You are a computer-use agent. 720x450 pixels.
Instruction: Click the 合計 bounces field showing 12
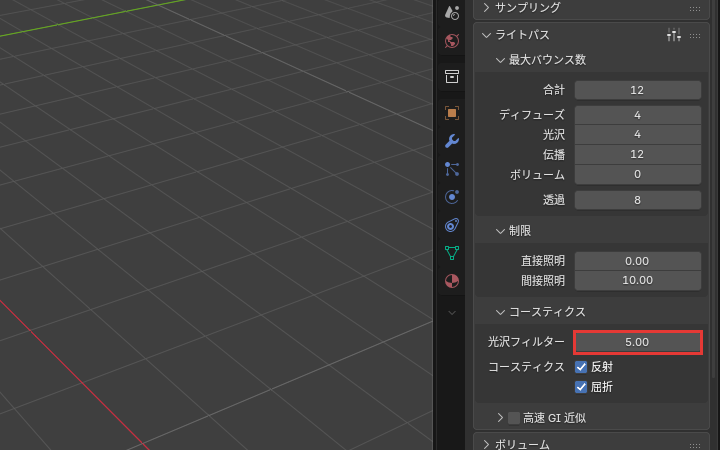637,90
